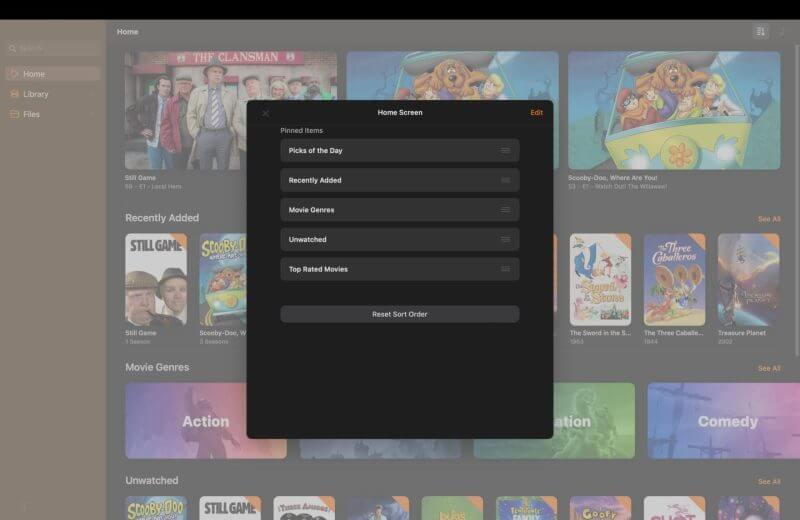Click the Unwatched section heading
800x520 pixels.
pyautogui.click(x=152, y=481)
